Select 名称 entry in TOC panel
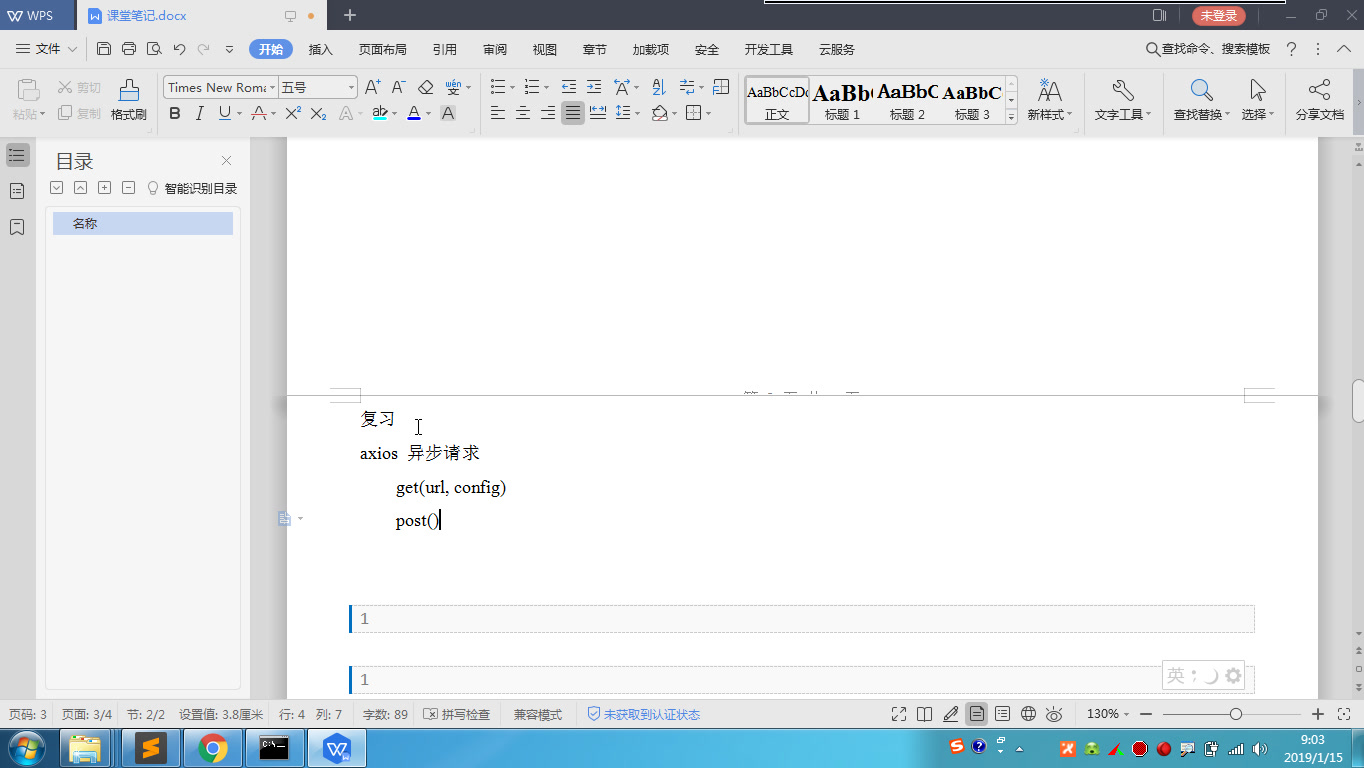 (143, 224)
